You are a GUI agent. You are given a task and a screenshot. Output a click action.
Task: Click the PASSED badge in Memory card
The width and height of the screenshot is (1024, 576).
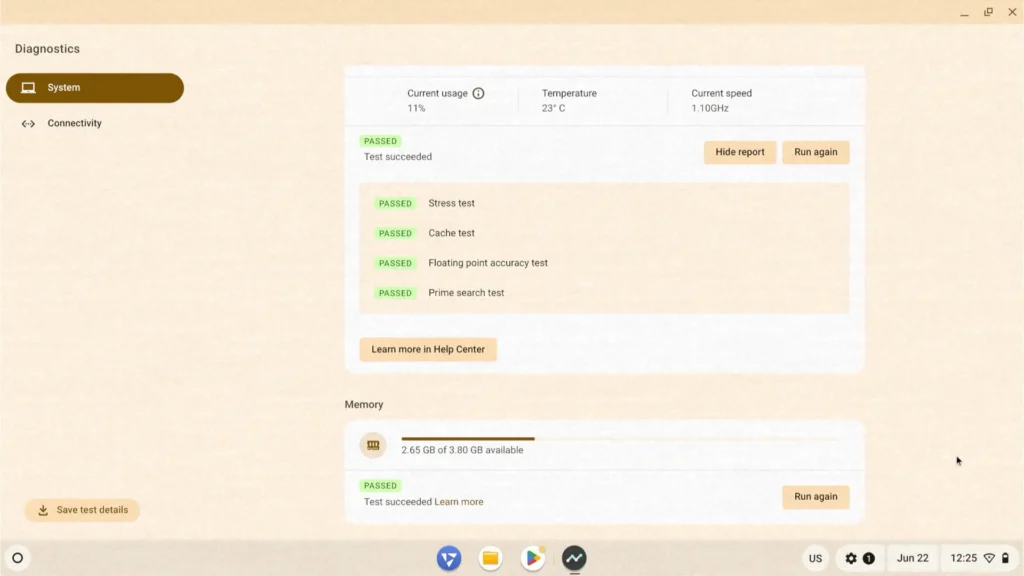coord(380,486)
